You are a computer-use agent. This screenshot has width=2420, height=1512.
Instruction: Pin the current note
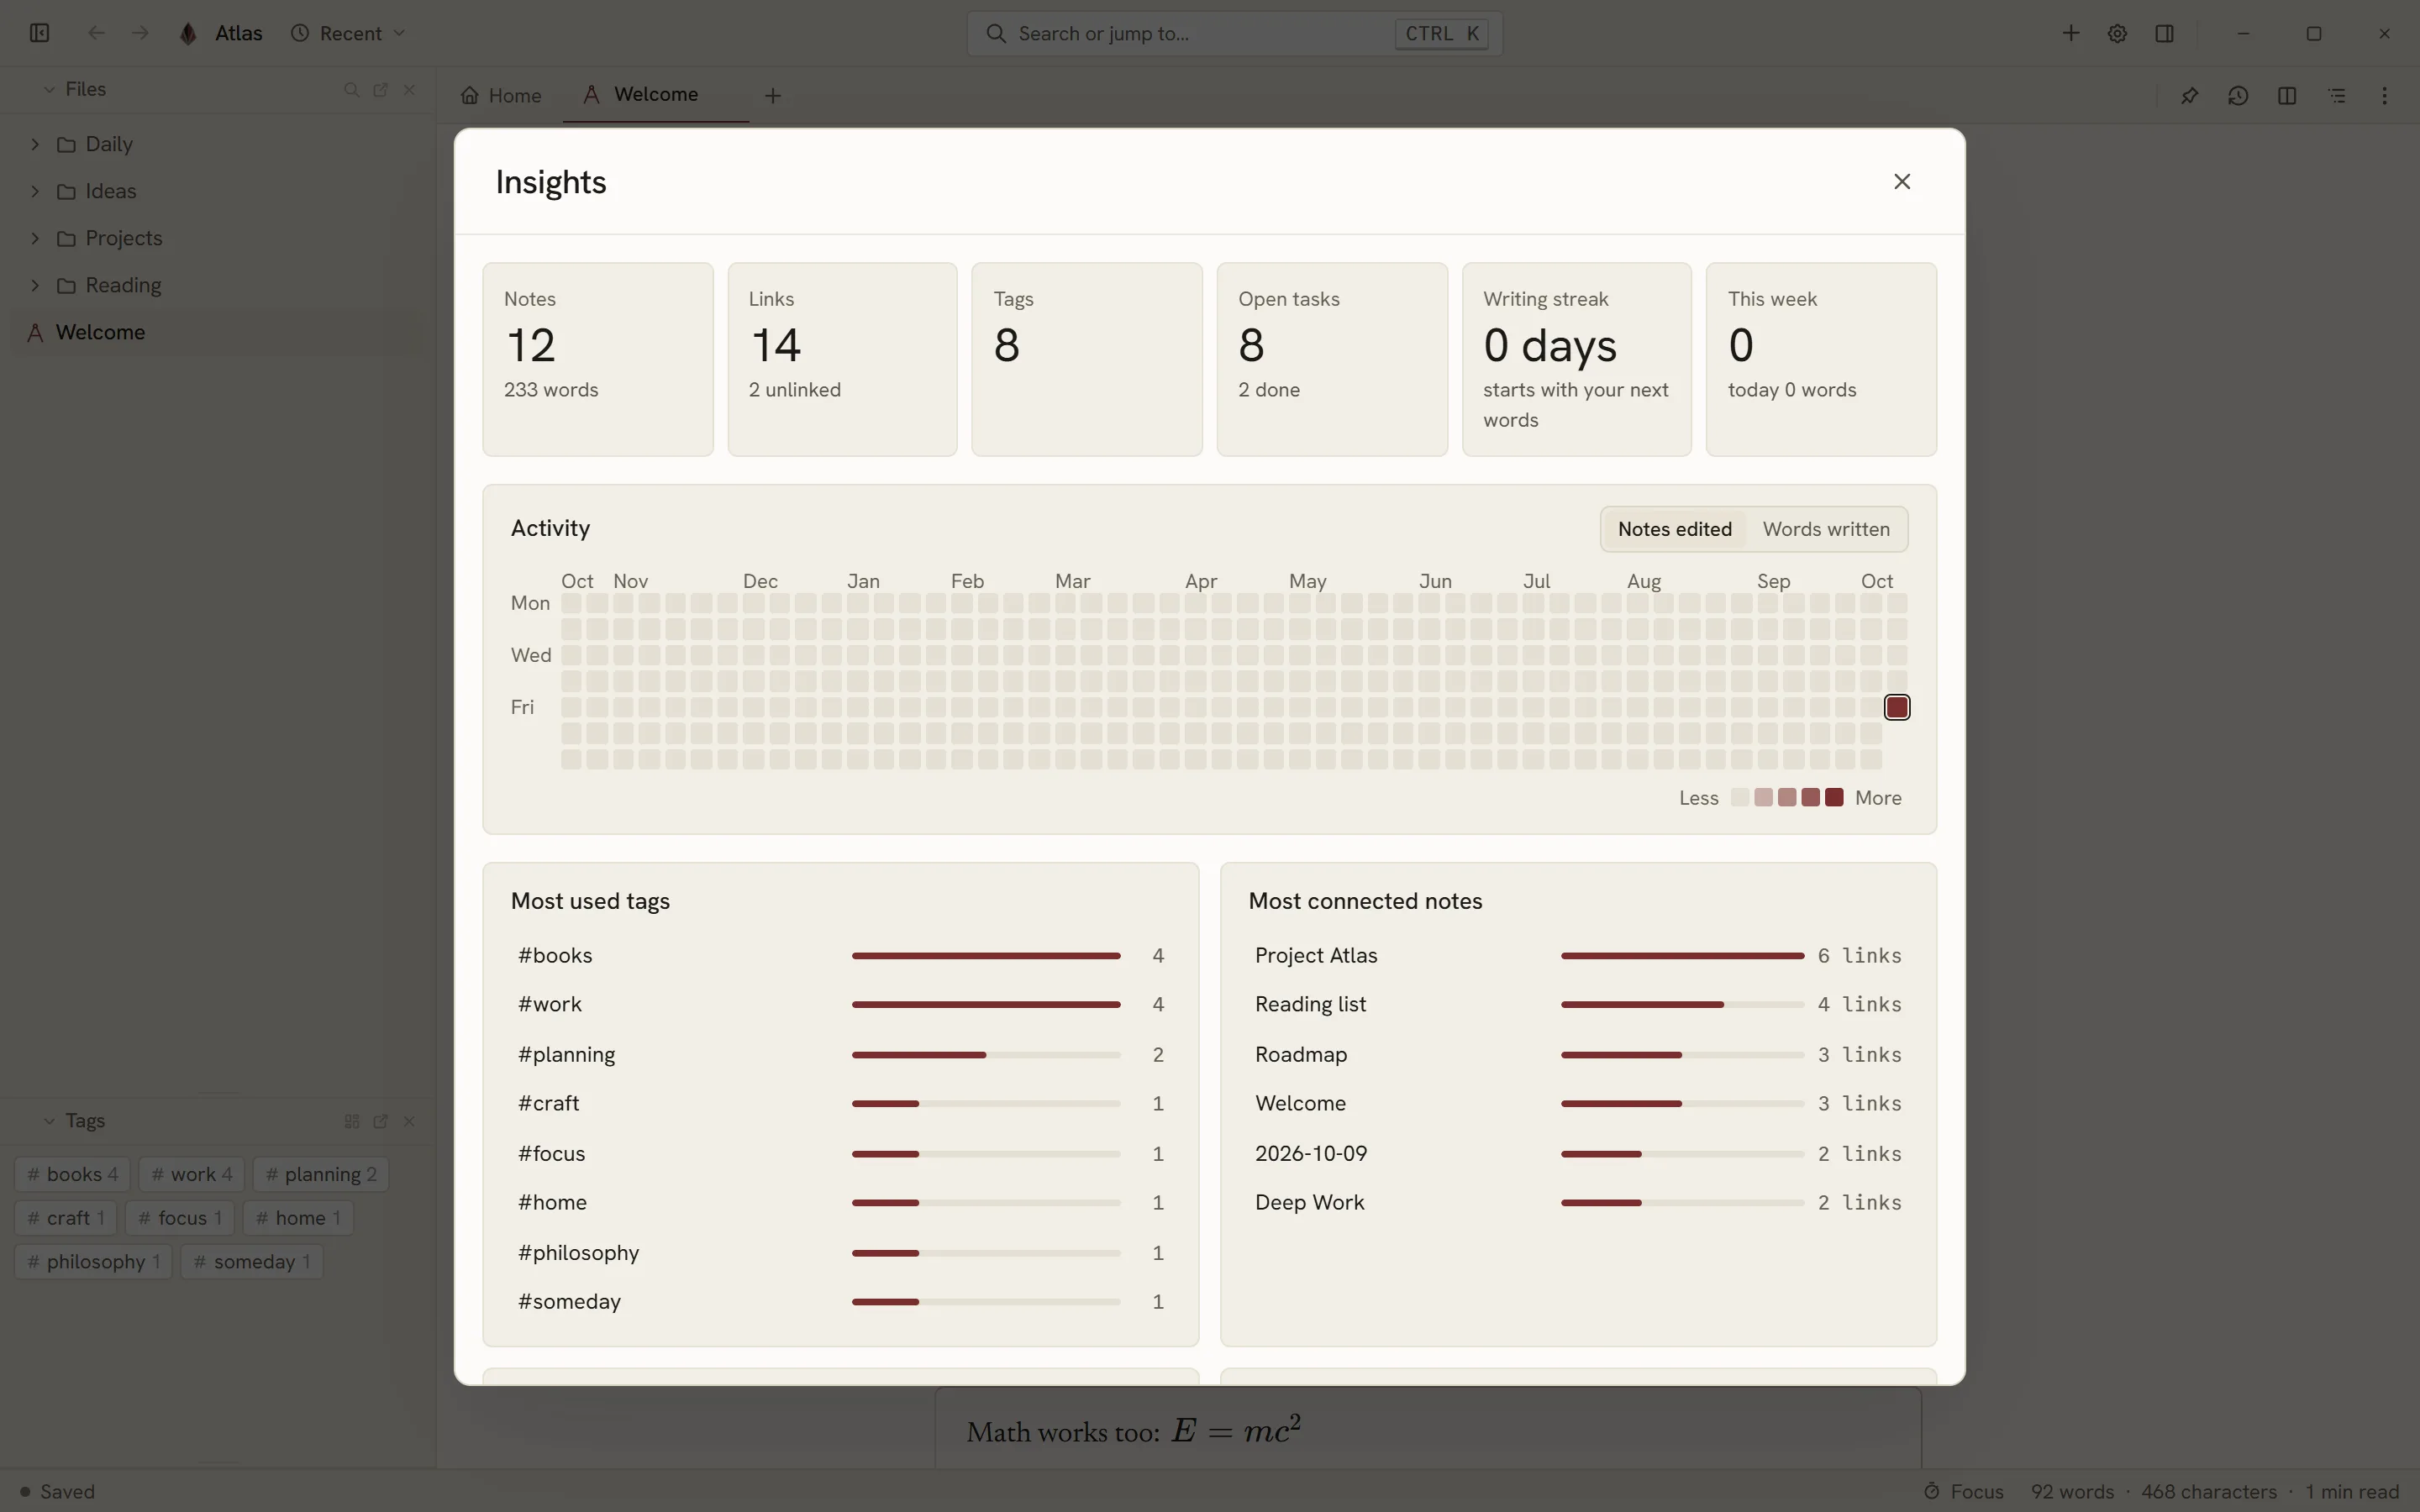pos(2189,95)
